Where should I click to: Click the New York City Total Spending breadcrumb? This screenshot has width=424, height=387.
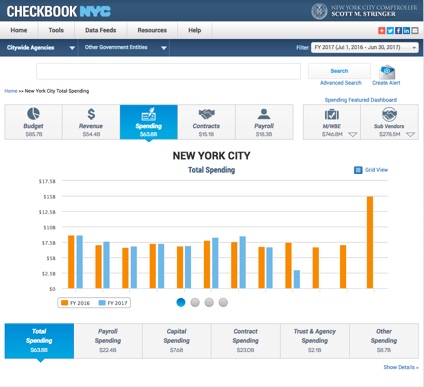click(x=57, y=91)
